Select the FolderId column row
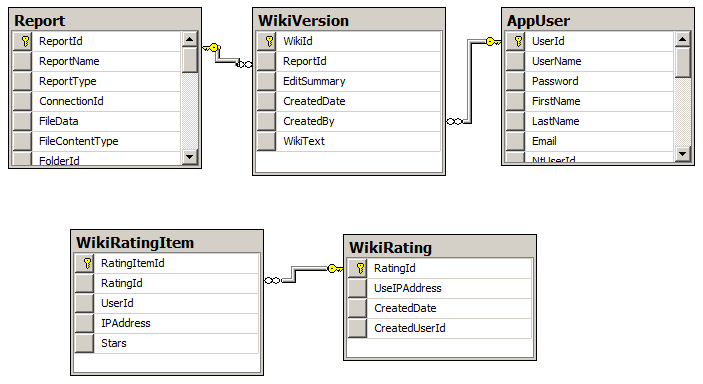The width and height of the screenshot is (703, 384). (97, 158)
